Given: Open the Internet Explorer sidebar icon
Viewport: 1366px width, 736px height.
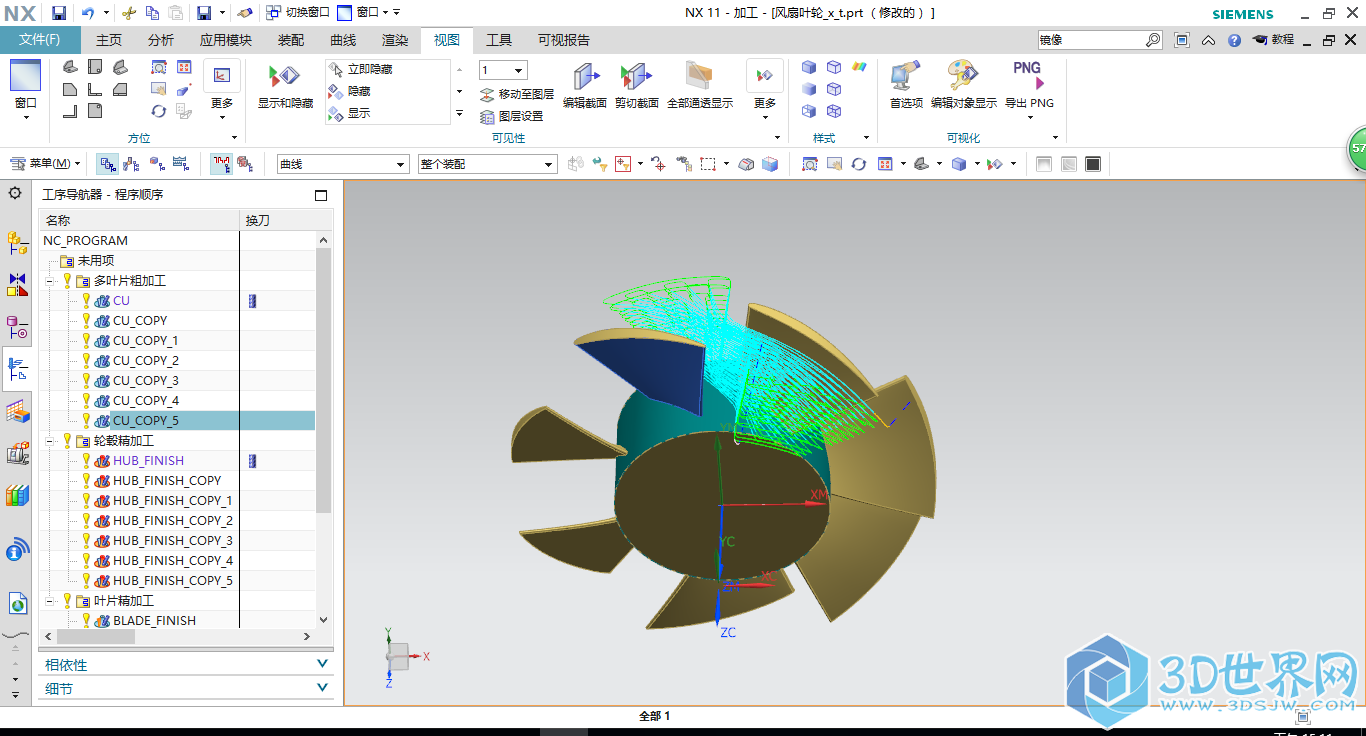Looking at the screenshot, I should click(x=17, y=602).
